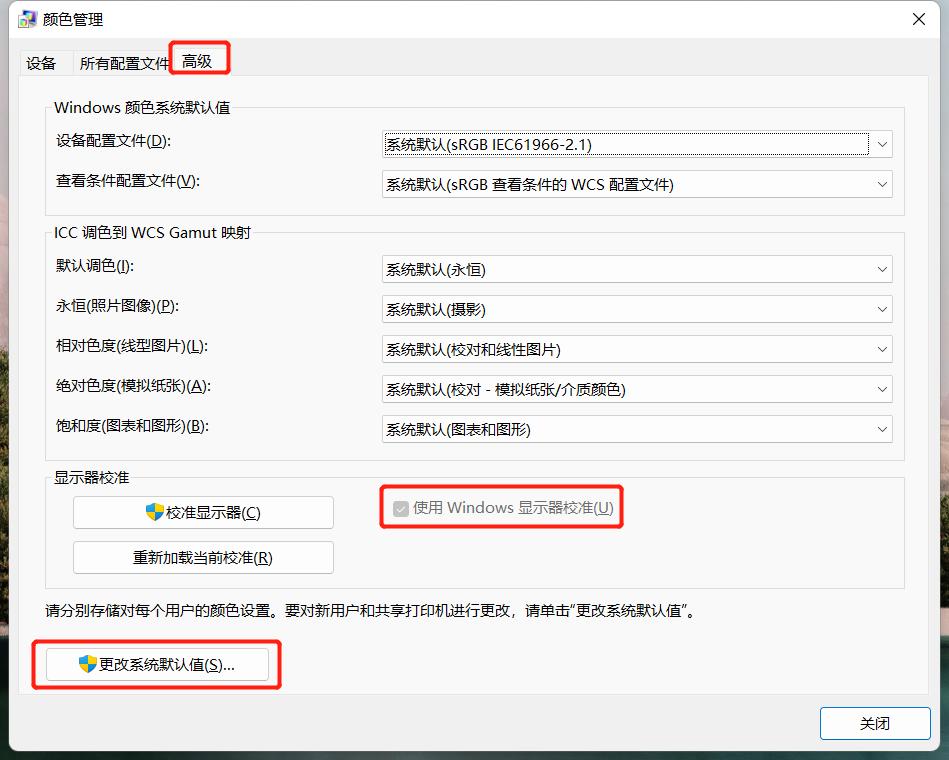Expand the 饱和度(图表和图形) dropdown
Screen dimensions: 949x760
pos(881,428)
